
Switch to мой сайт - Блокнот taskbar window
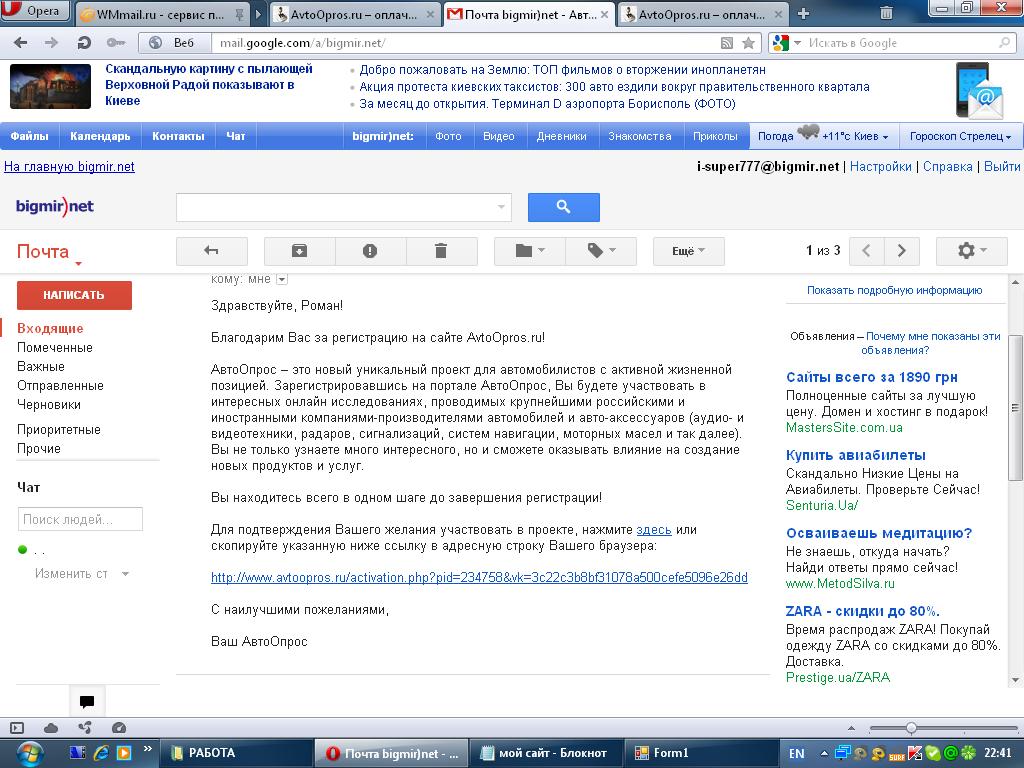(x=546, y=754)
